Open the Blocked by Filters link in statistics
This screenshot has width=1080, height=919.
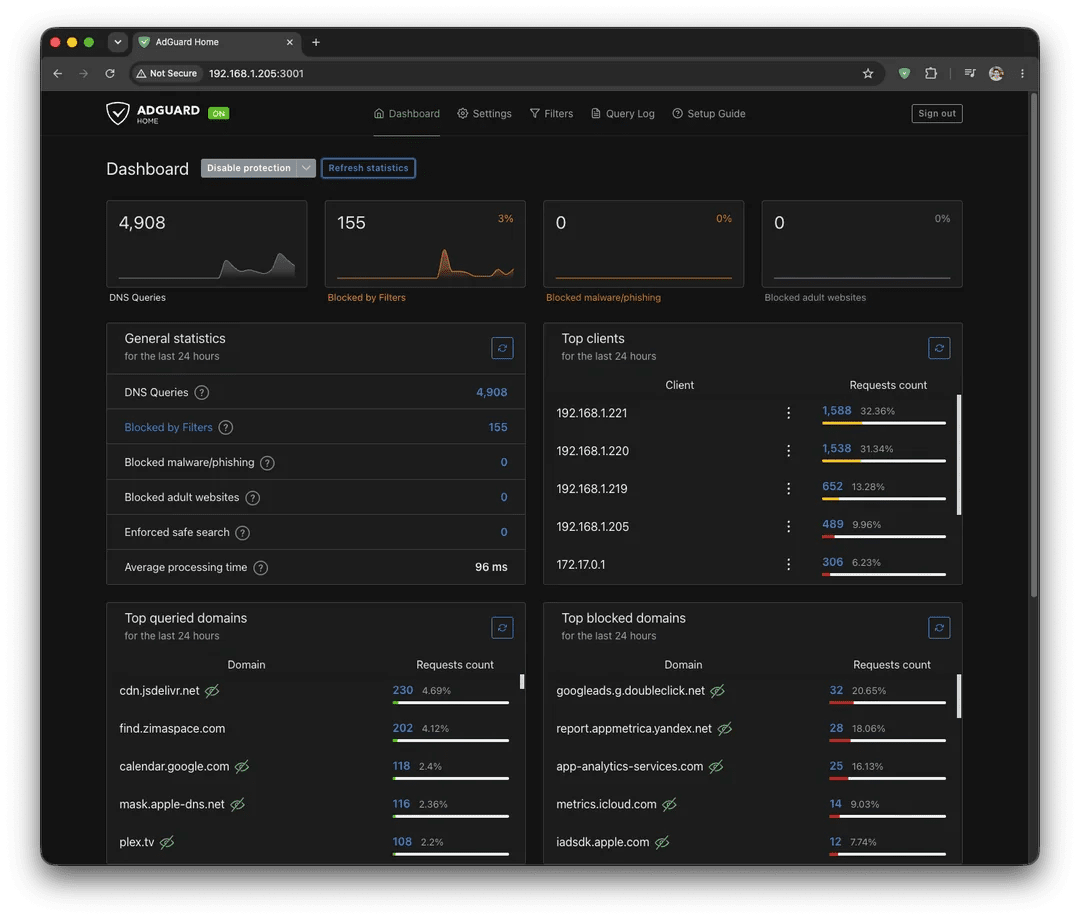pyautogui.click(x=168, y=428)
